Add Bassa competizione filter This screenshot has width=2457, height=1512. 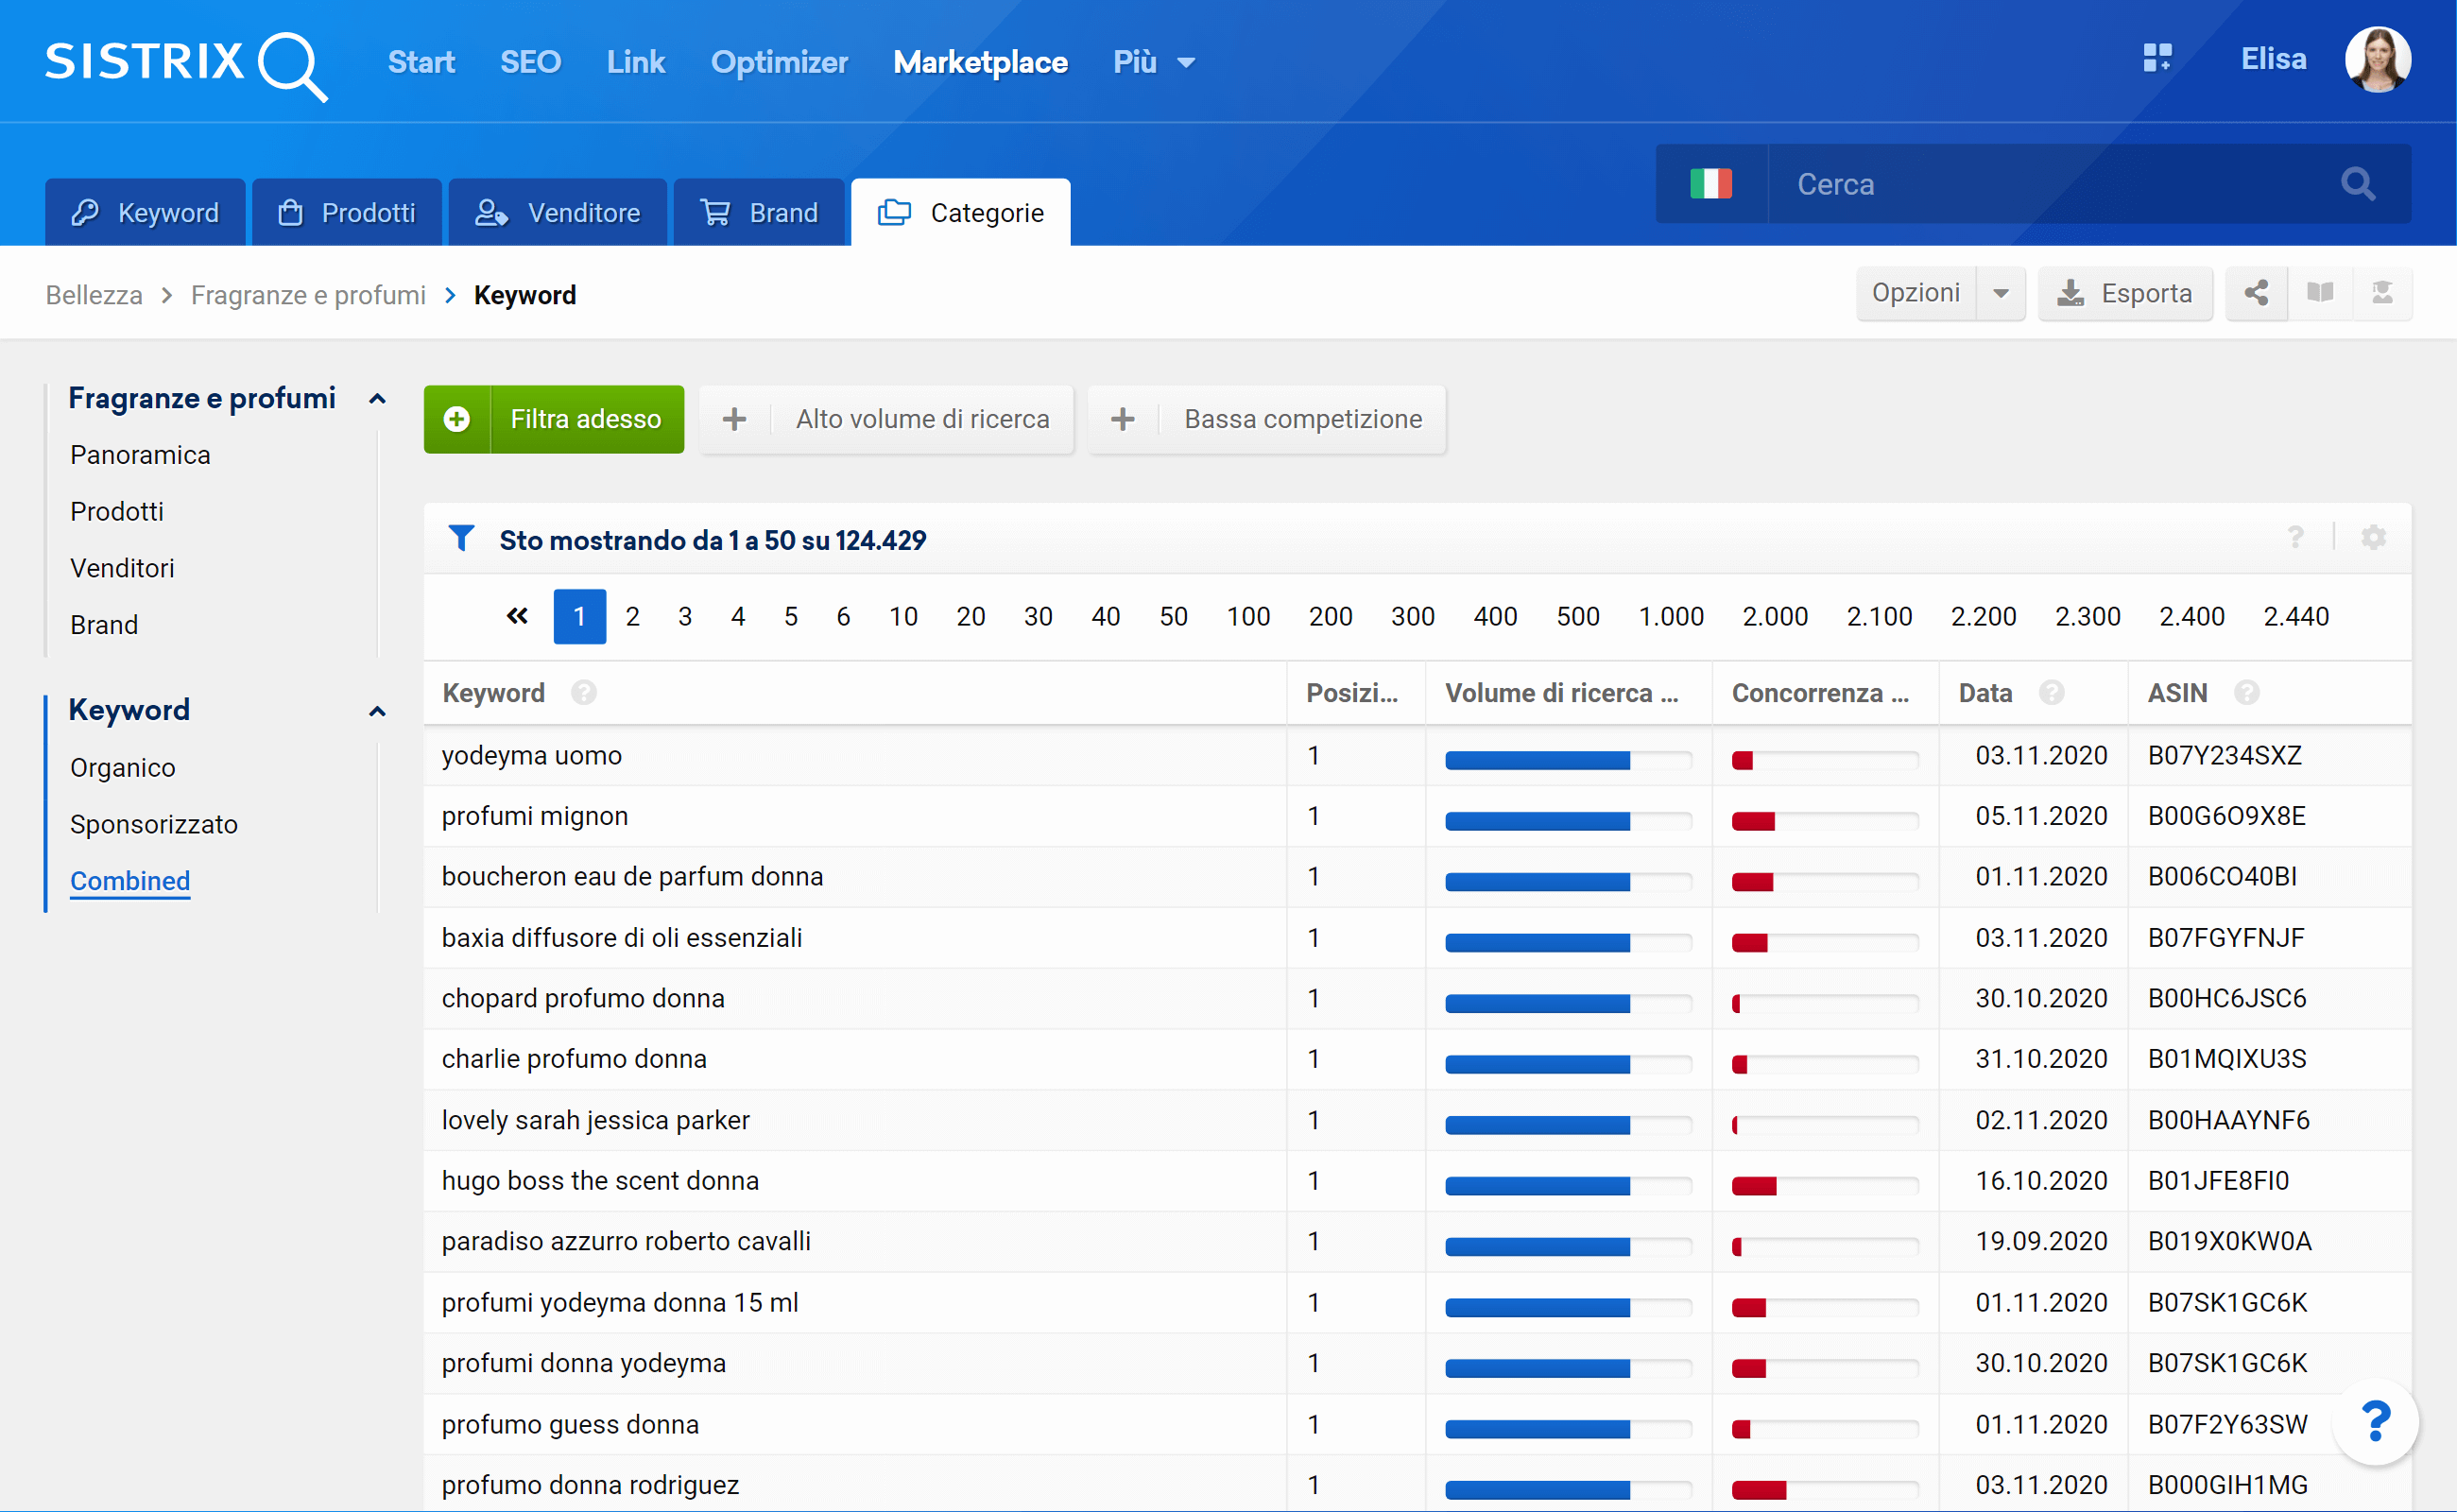pyautogui.click(x=1267, y=419)
